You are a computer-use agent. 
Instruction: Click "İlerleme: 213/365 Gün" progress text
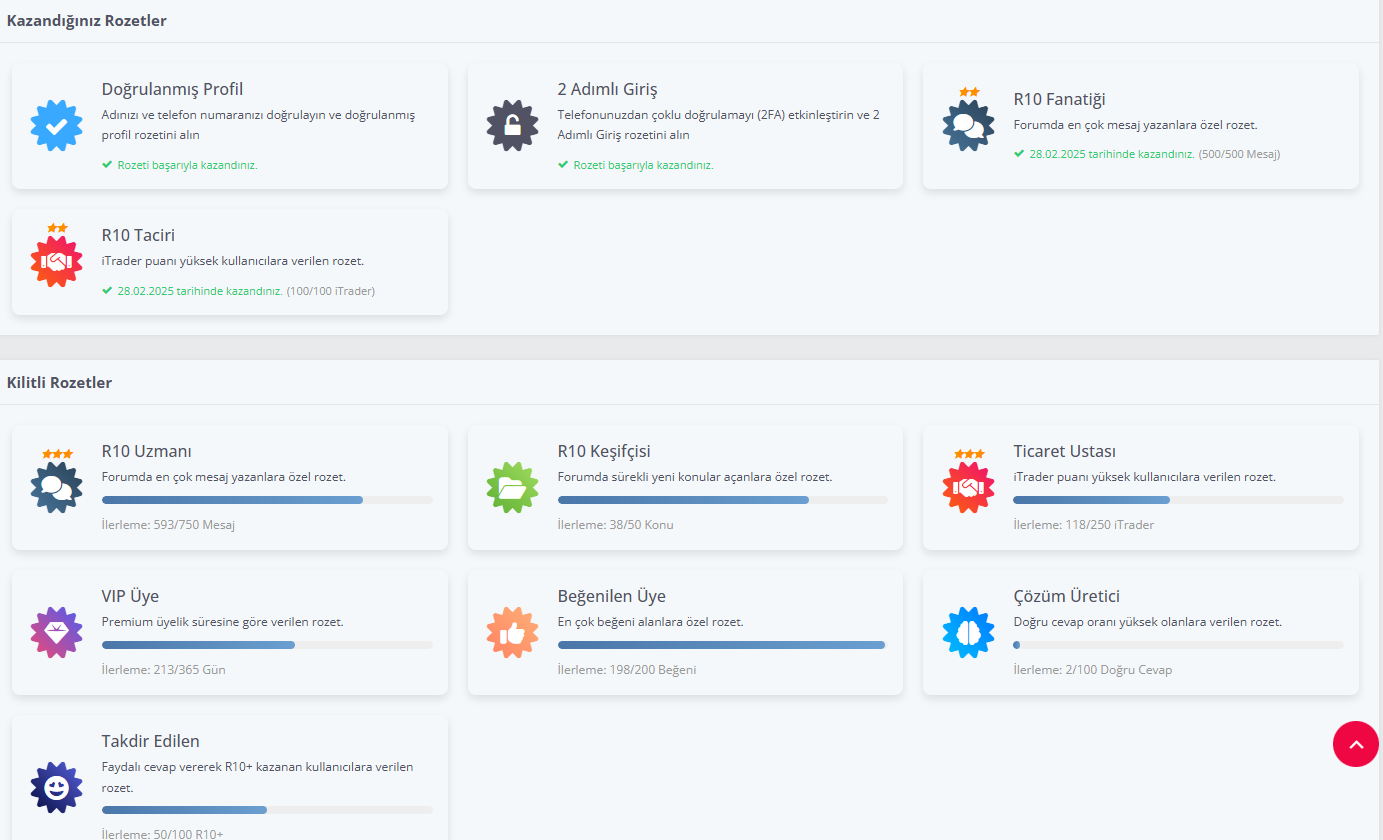tap(164, 670)
